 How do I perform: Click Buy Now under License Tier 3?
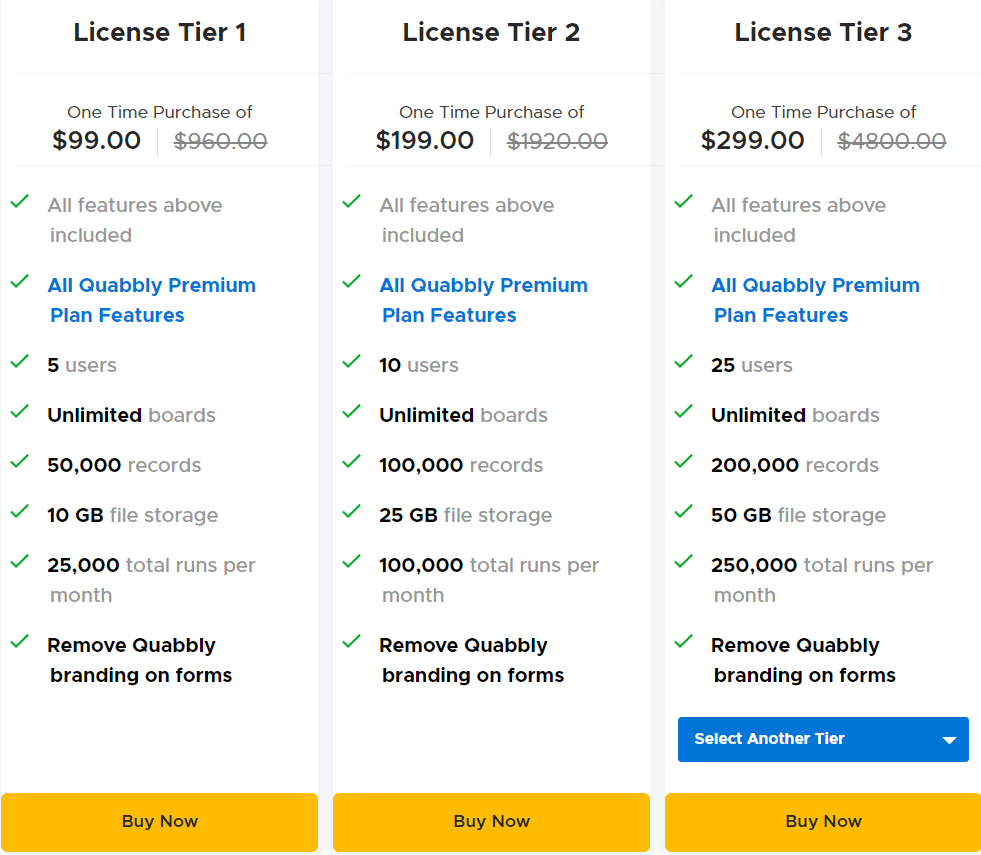pos(823,821)
